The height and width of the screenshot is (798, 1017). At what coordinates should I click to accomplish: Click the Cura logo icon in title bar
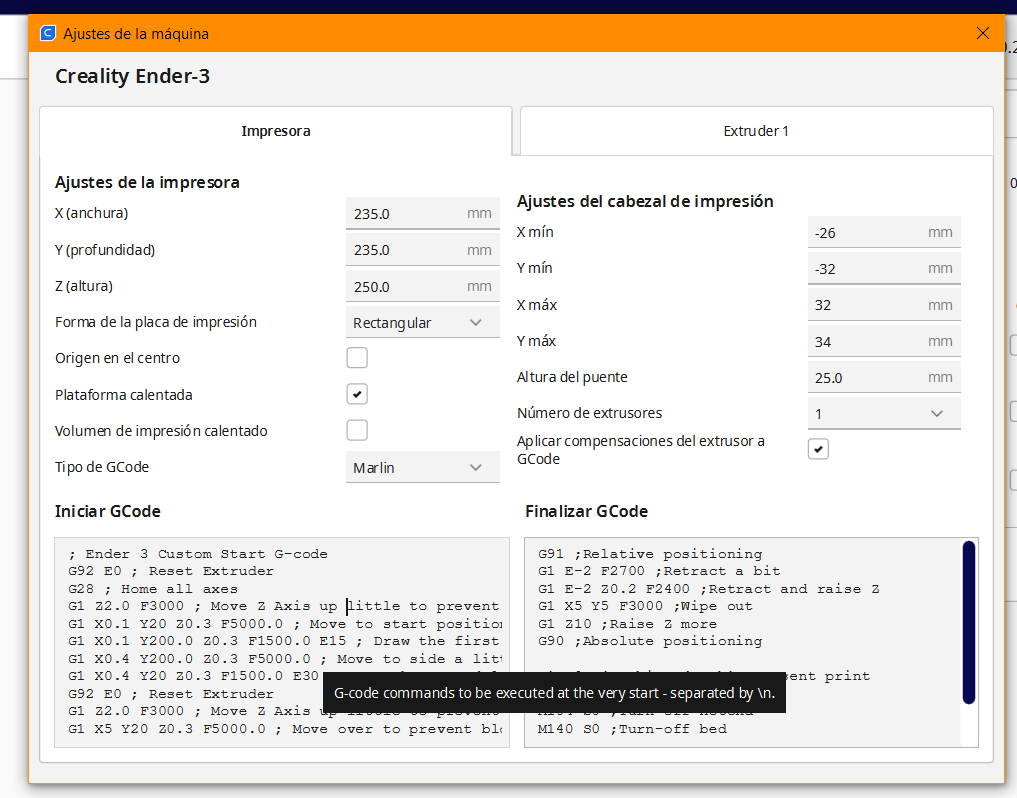tap(48, 33)
